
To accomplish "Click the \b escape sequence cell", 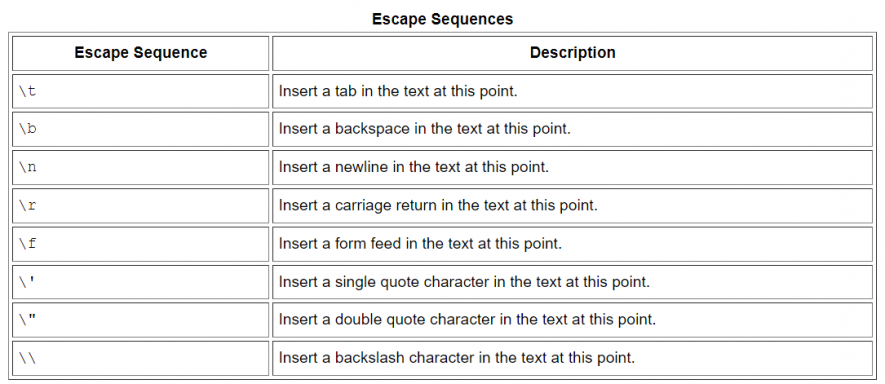I will [141, 129].
